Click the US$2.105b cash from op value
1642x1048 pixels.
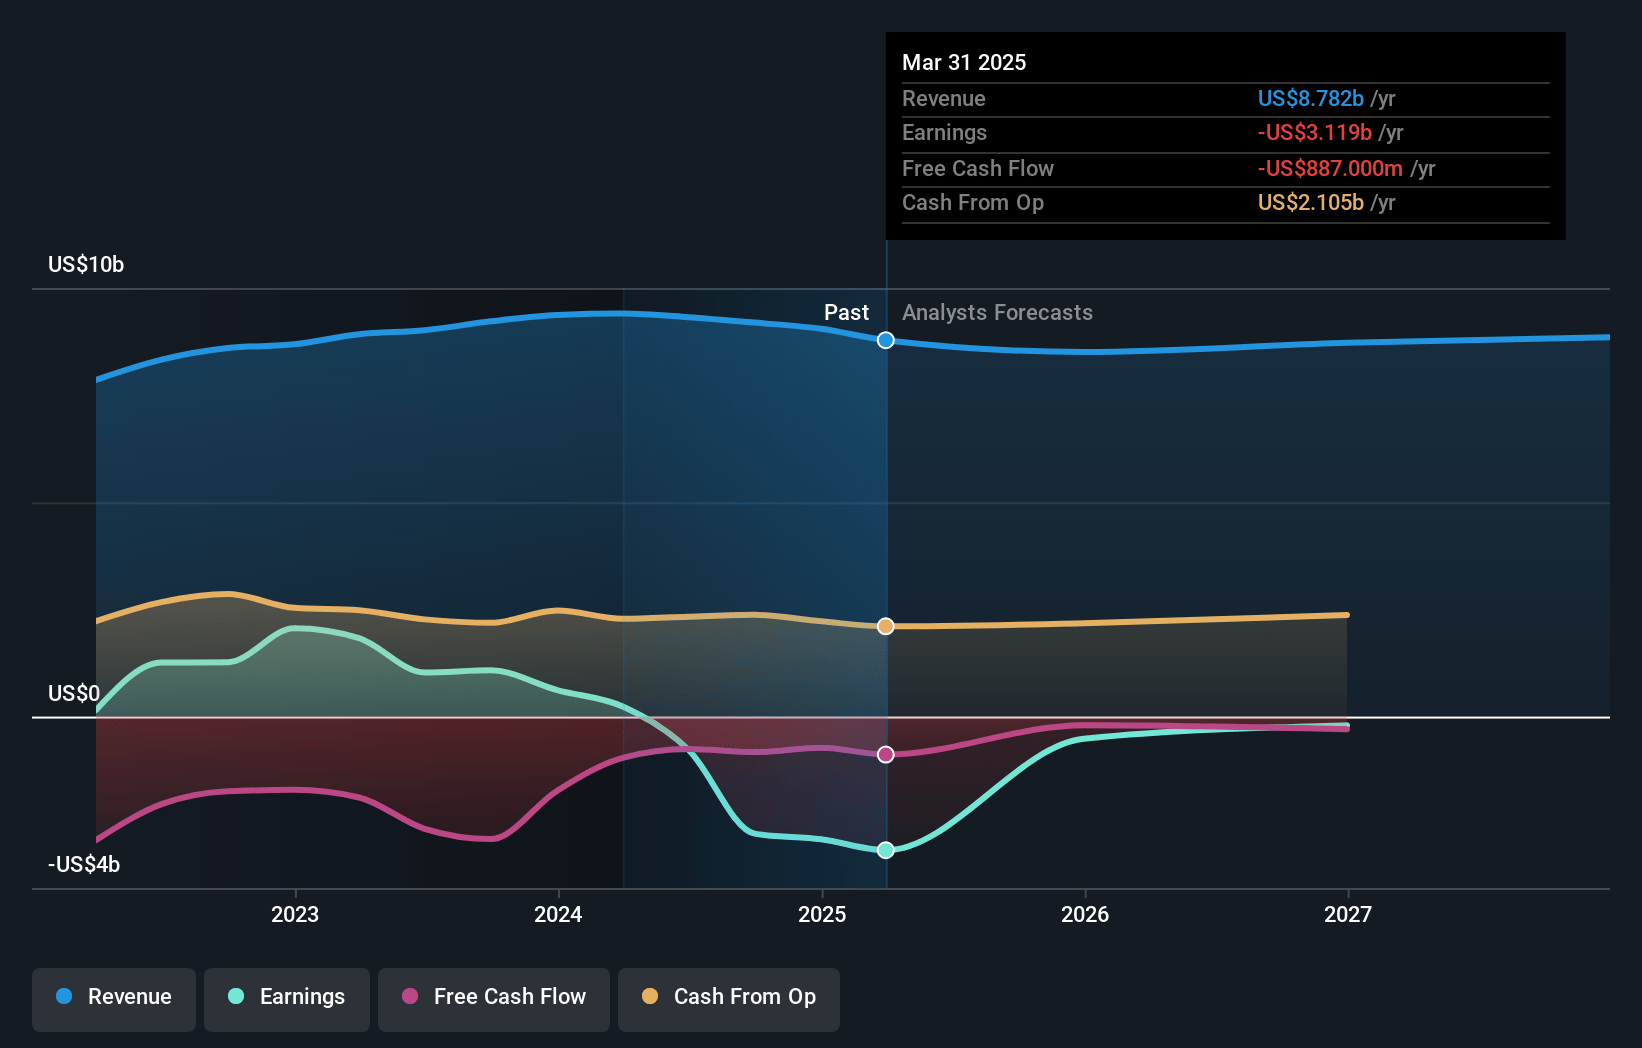1311,202
